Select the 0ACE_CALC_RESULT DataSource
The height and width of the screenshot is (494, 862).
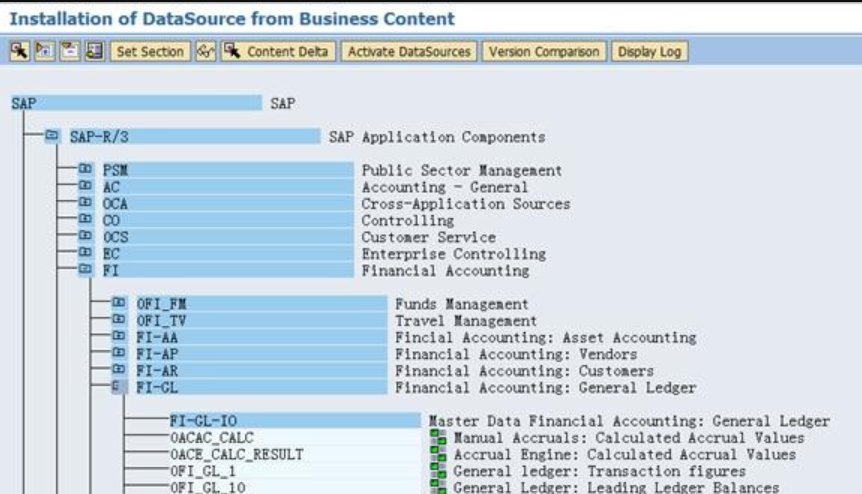(x=295, y=454)
